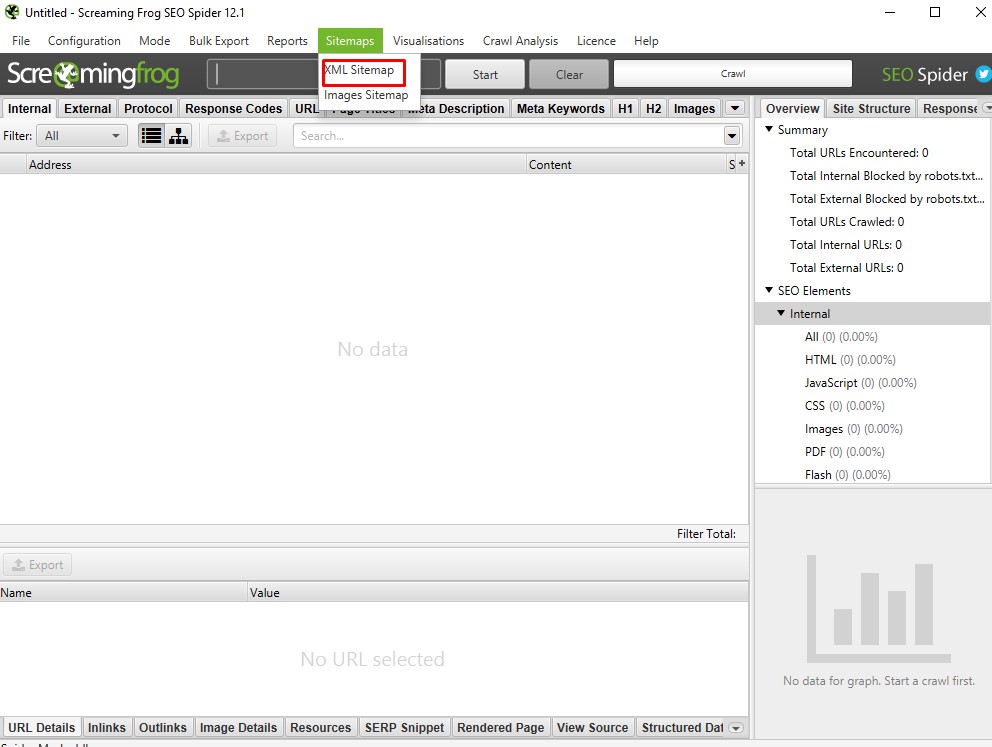Open the URL Details tab

(x=41, y=727)
